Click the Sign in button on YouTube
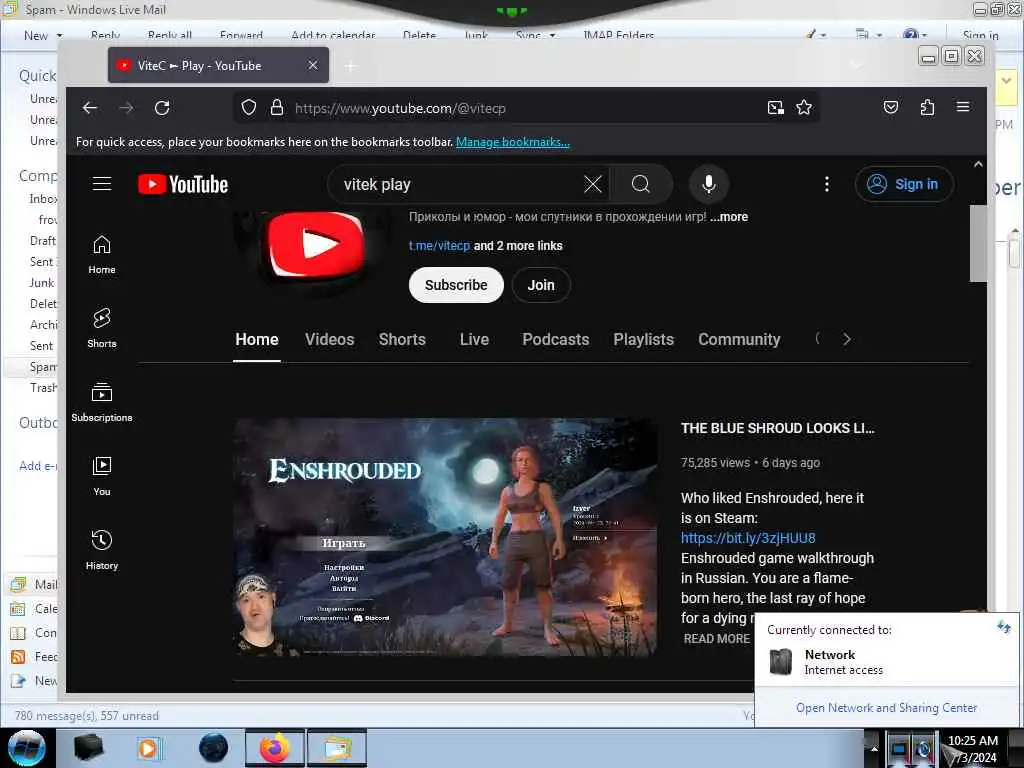The image size is (1024, 768). pos(904,184)
